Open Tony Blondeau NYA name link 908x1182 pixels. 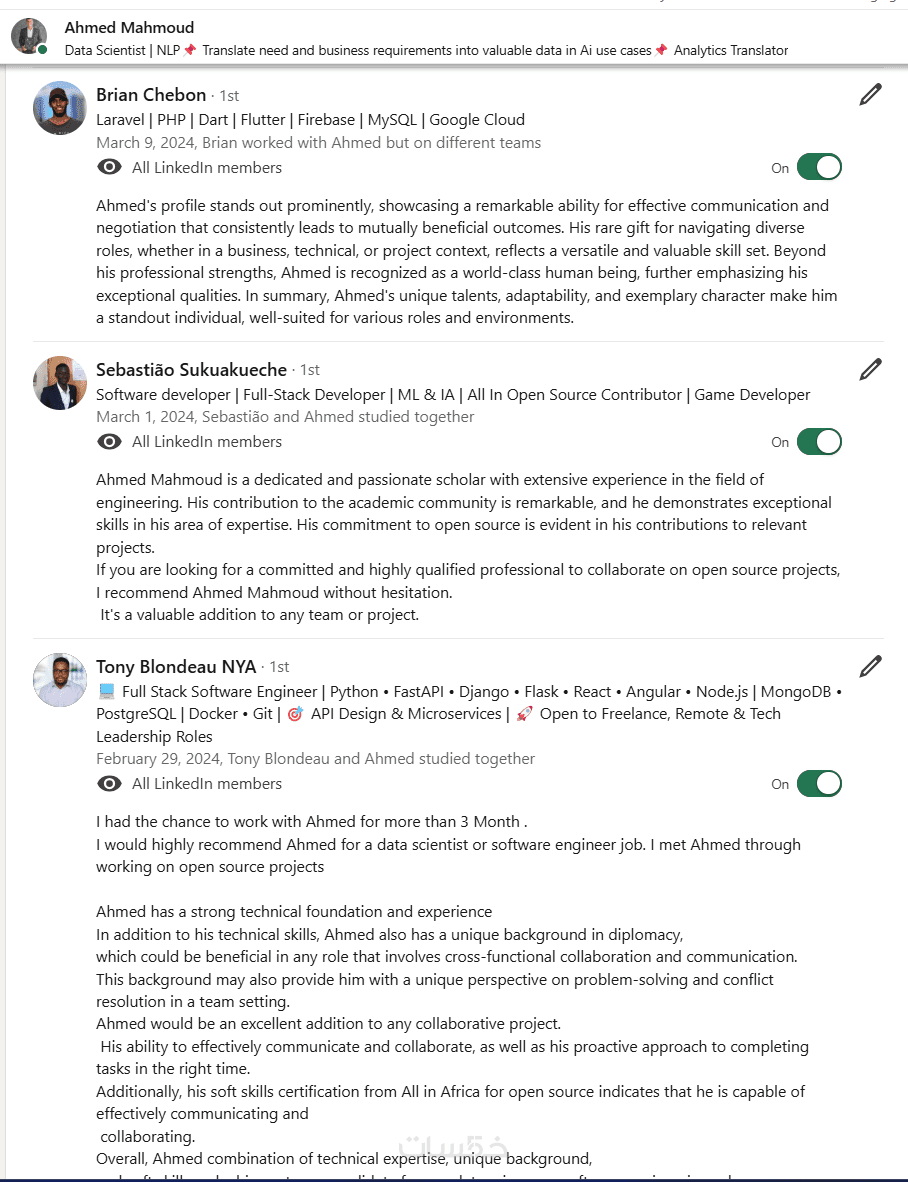176,666
